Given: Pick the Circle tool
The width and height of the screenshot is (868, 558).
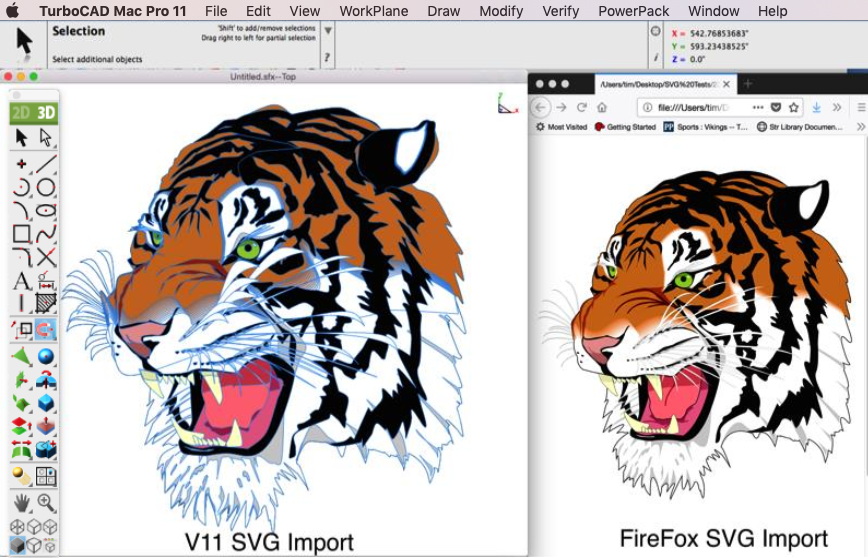Looking at the screenshot, I should coord(45,188).
